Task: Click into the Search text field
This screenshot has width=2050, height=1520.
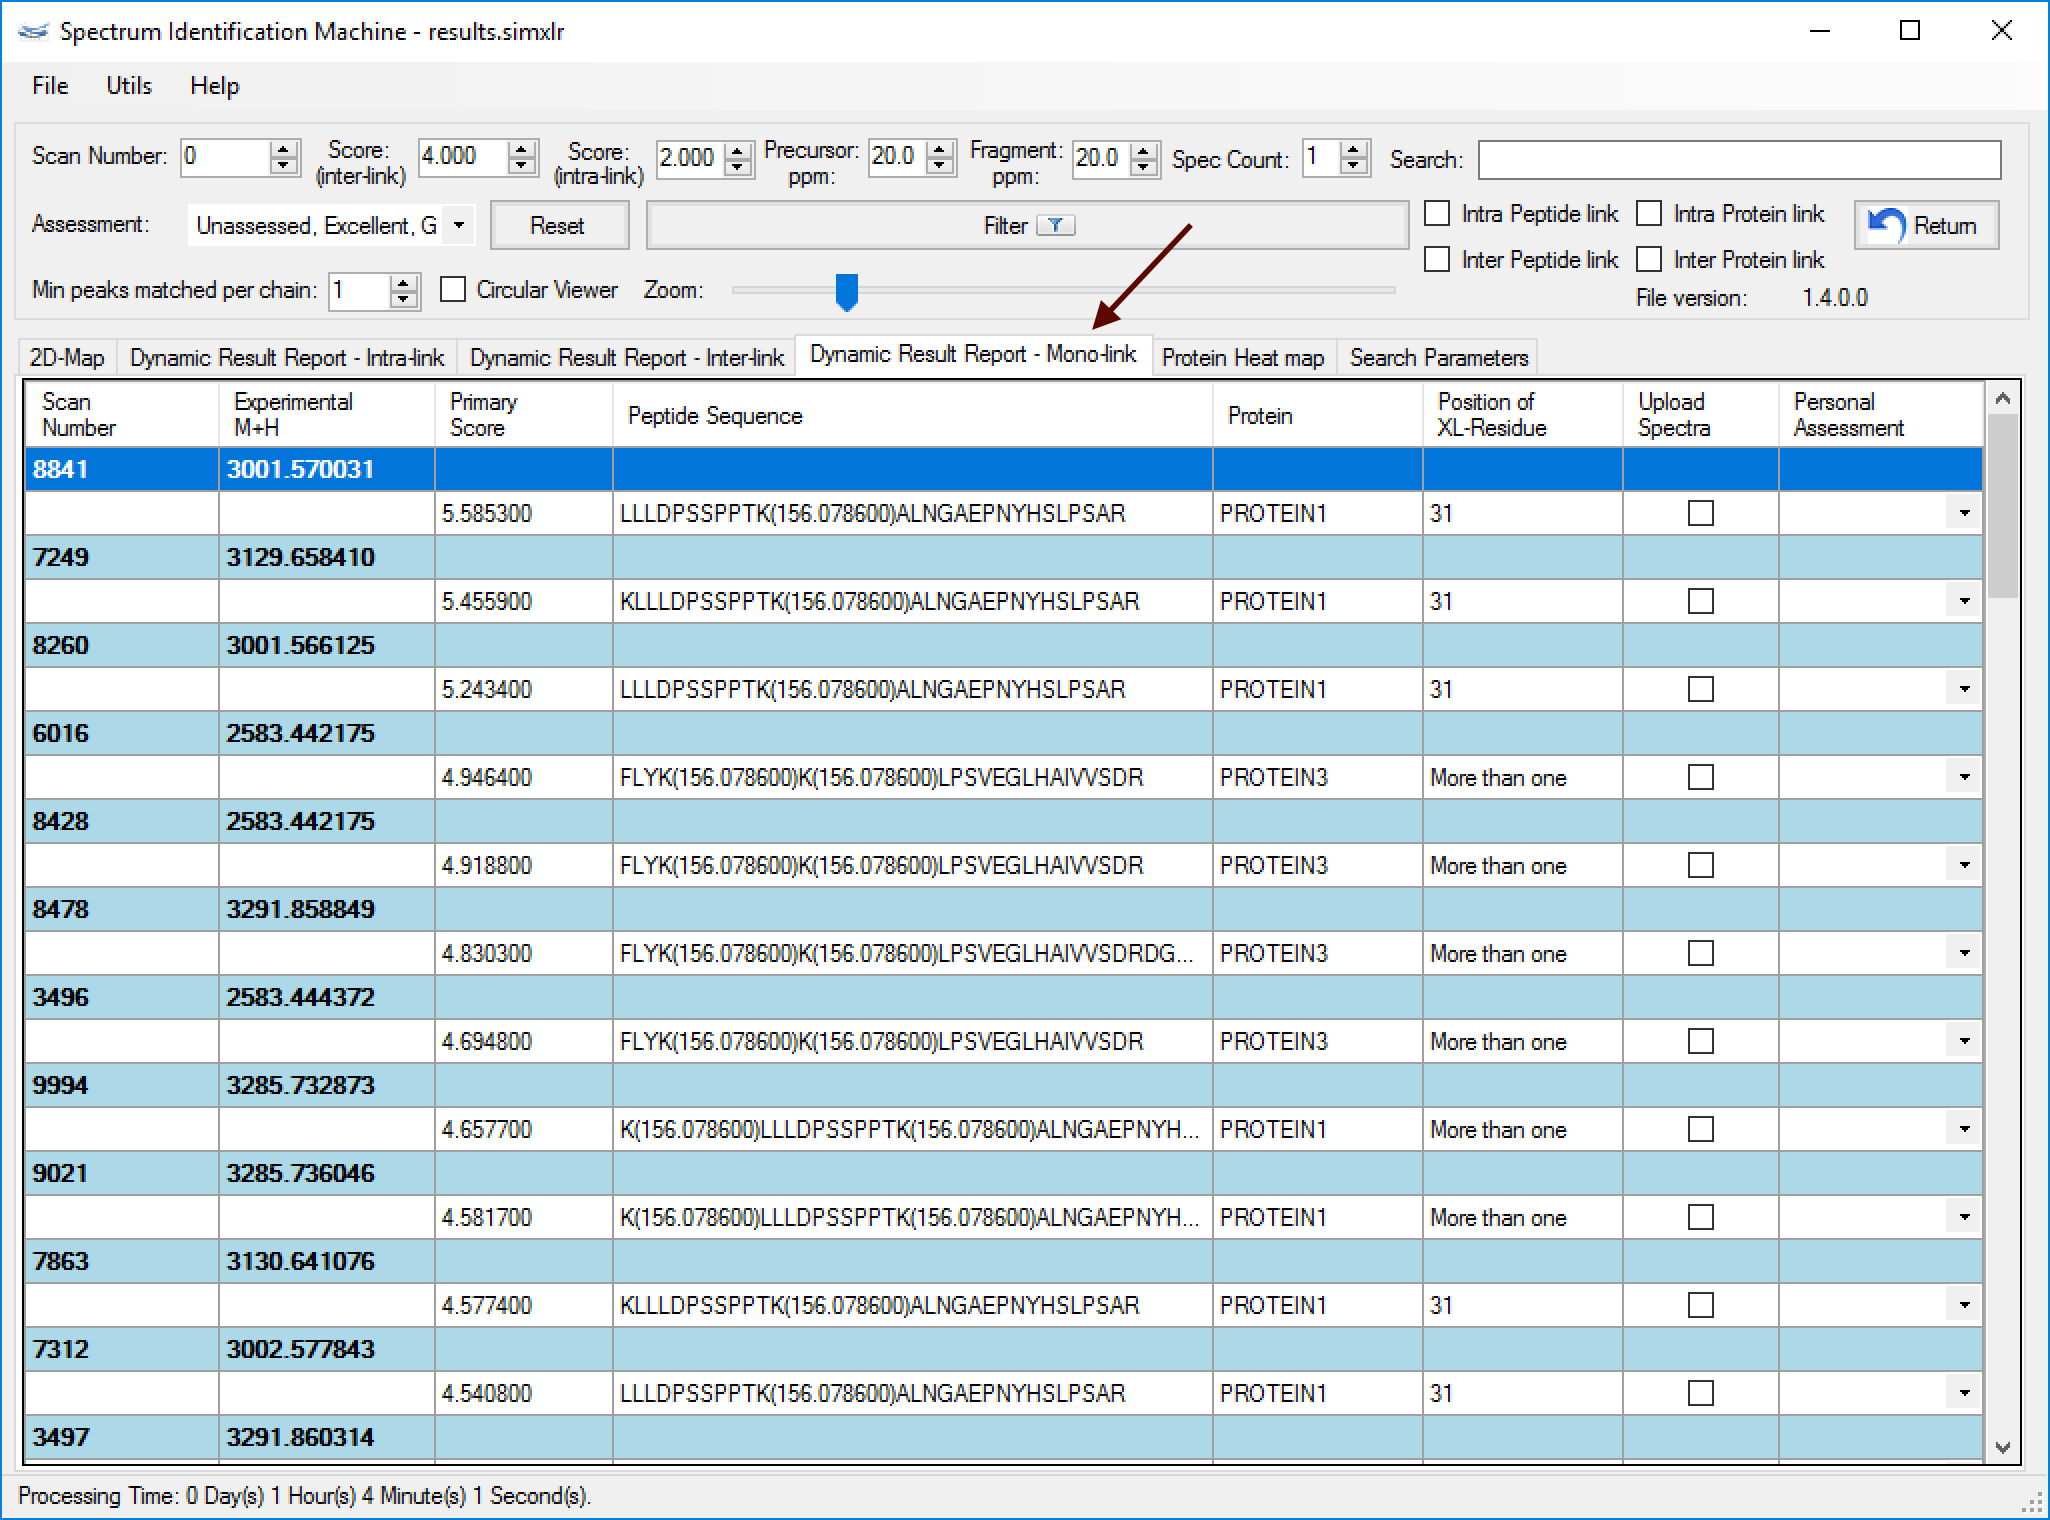Action: pyautogui.click(x=1738, y=159)
